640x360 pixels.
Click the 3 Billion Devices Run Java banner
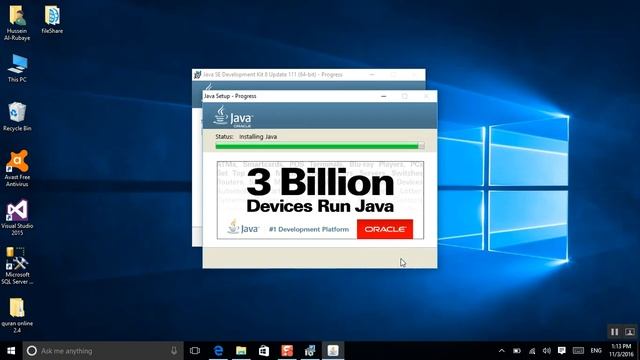[x=320, y=200]
